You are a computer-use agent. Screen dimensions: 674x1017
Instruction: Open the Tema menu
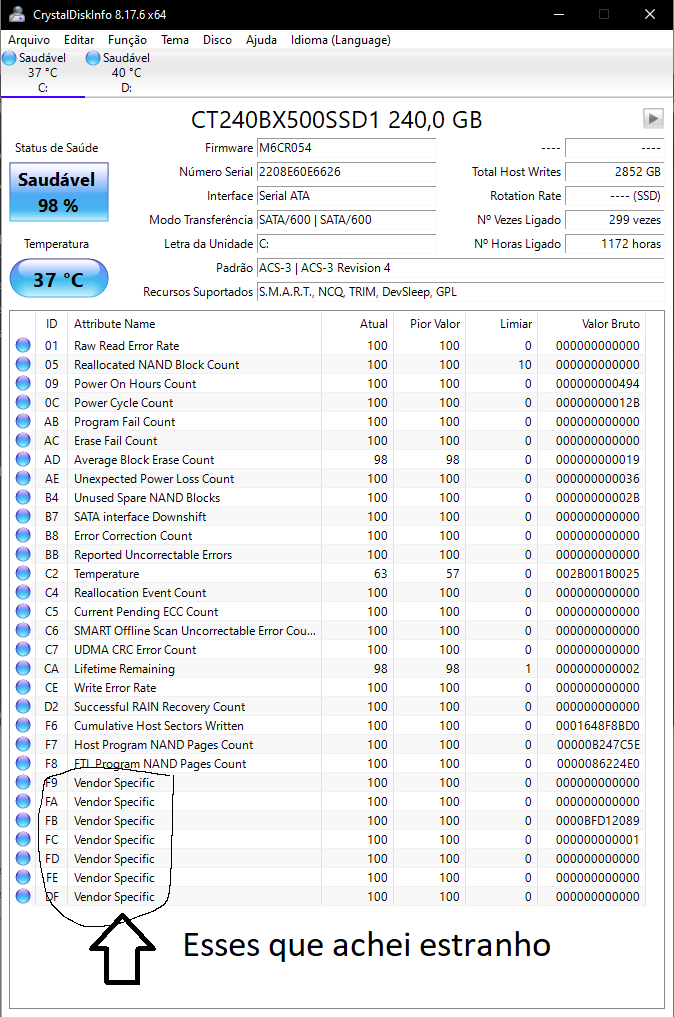click(175, 40)
